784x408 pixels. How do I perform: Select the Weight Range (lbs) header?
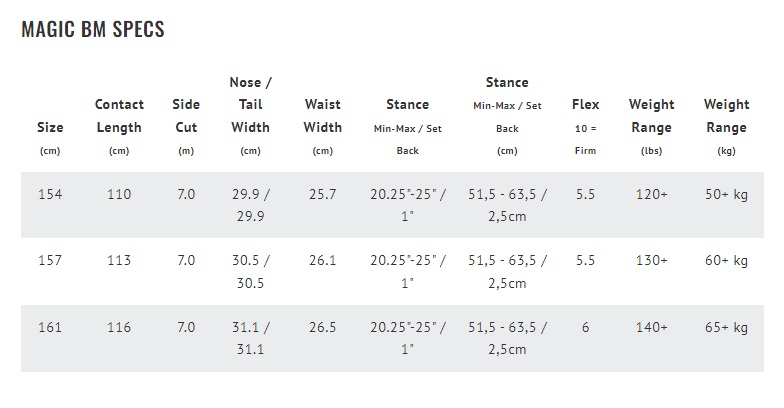[652, 127]
